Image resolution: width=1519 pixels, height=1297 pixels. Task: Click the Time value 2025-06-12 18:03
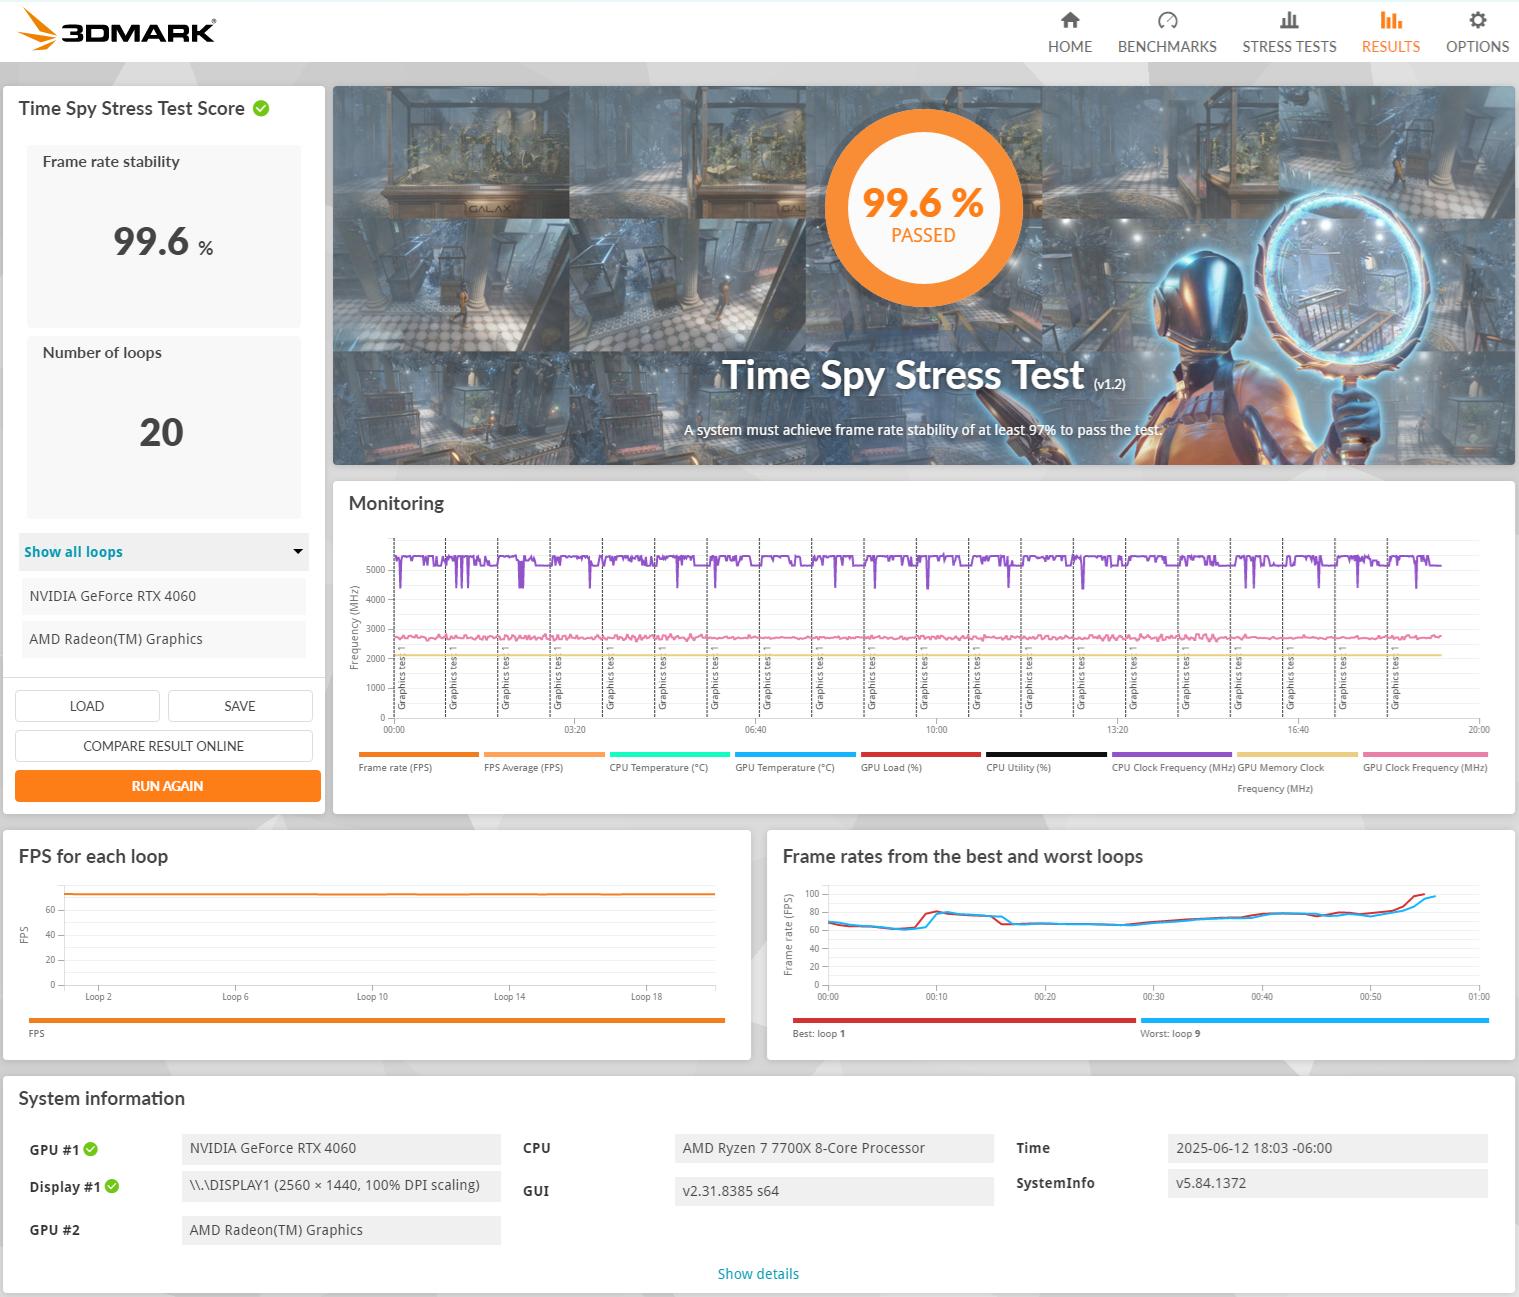click(1328, 1148)
